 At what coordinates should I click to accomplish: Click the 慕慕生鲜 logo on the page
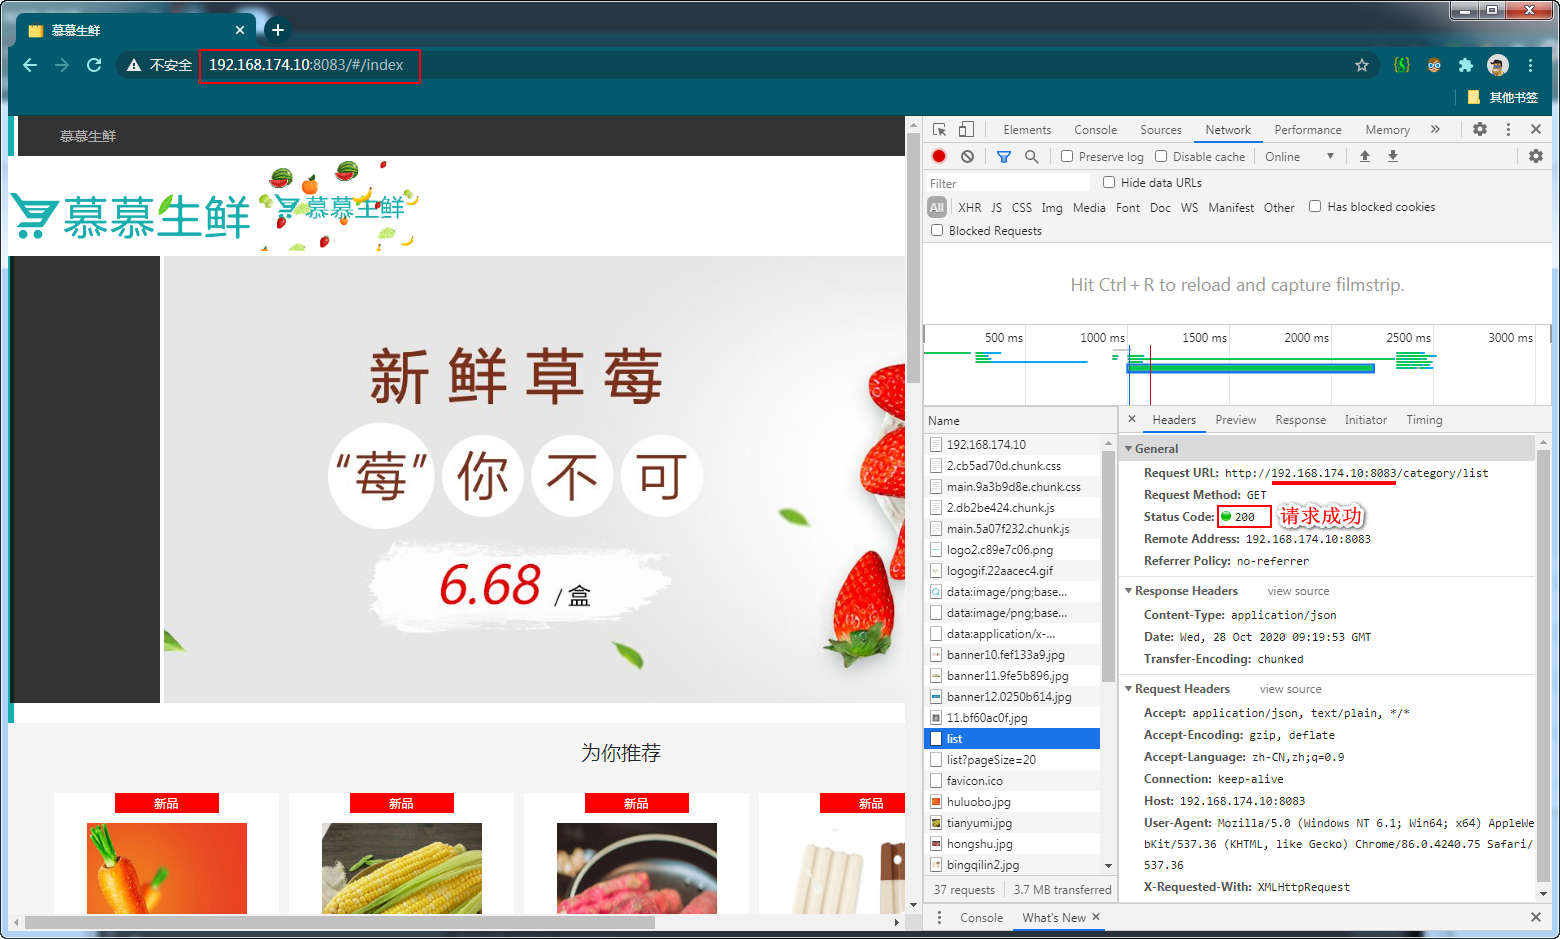[x=130, y=215]
